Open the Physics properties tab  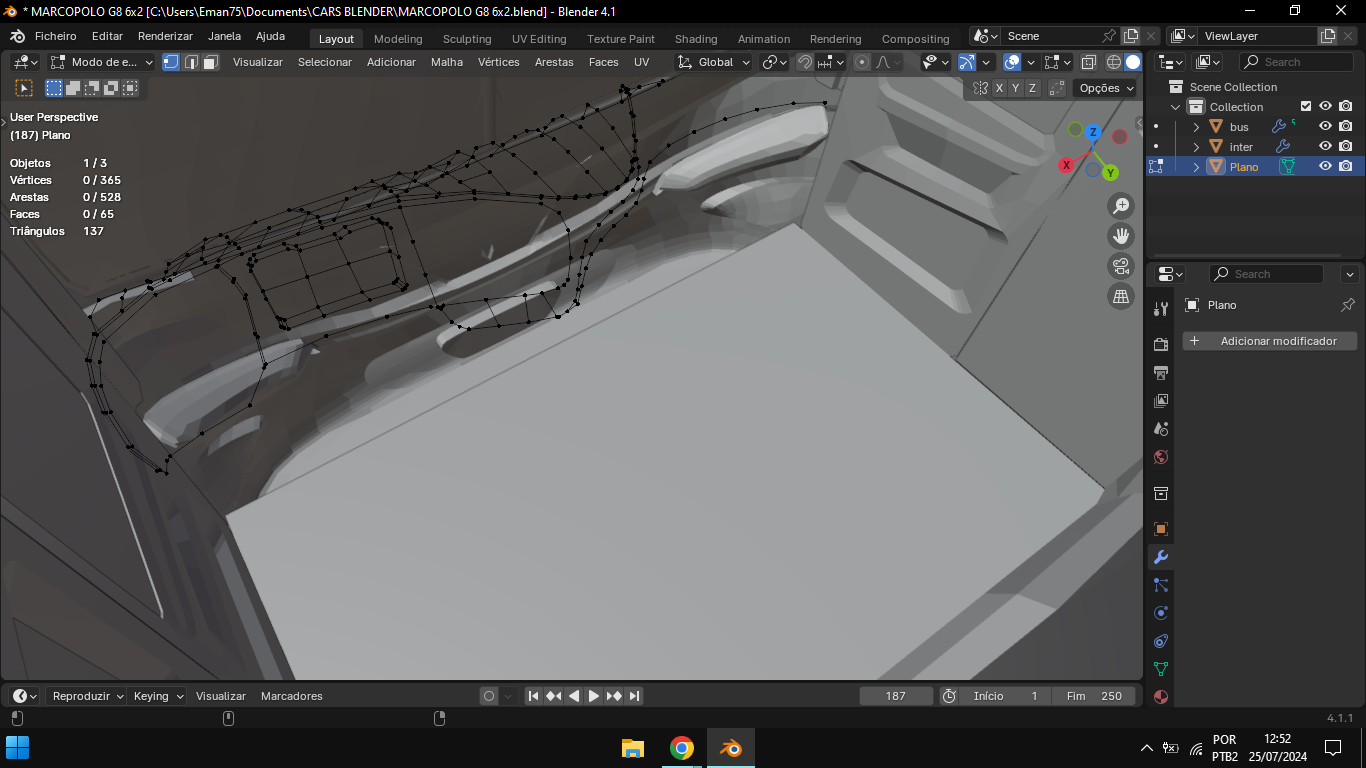pyautogui.click(x=1161, y=613)
